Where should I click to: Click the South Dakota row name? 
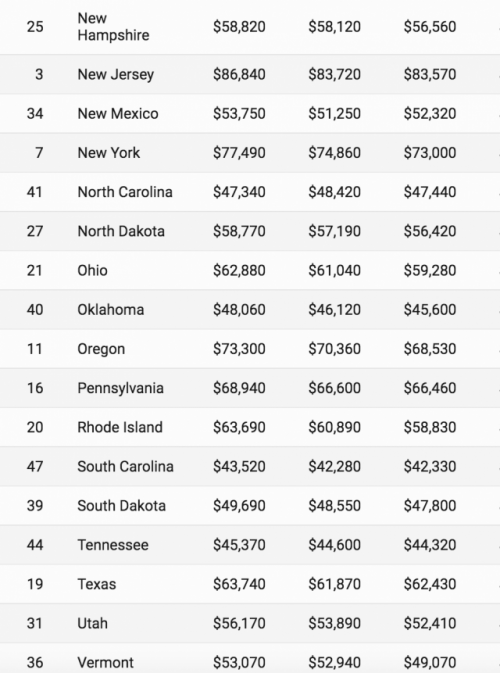pyautogui.click(x=121, y=506)
